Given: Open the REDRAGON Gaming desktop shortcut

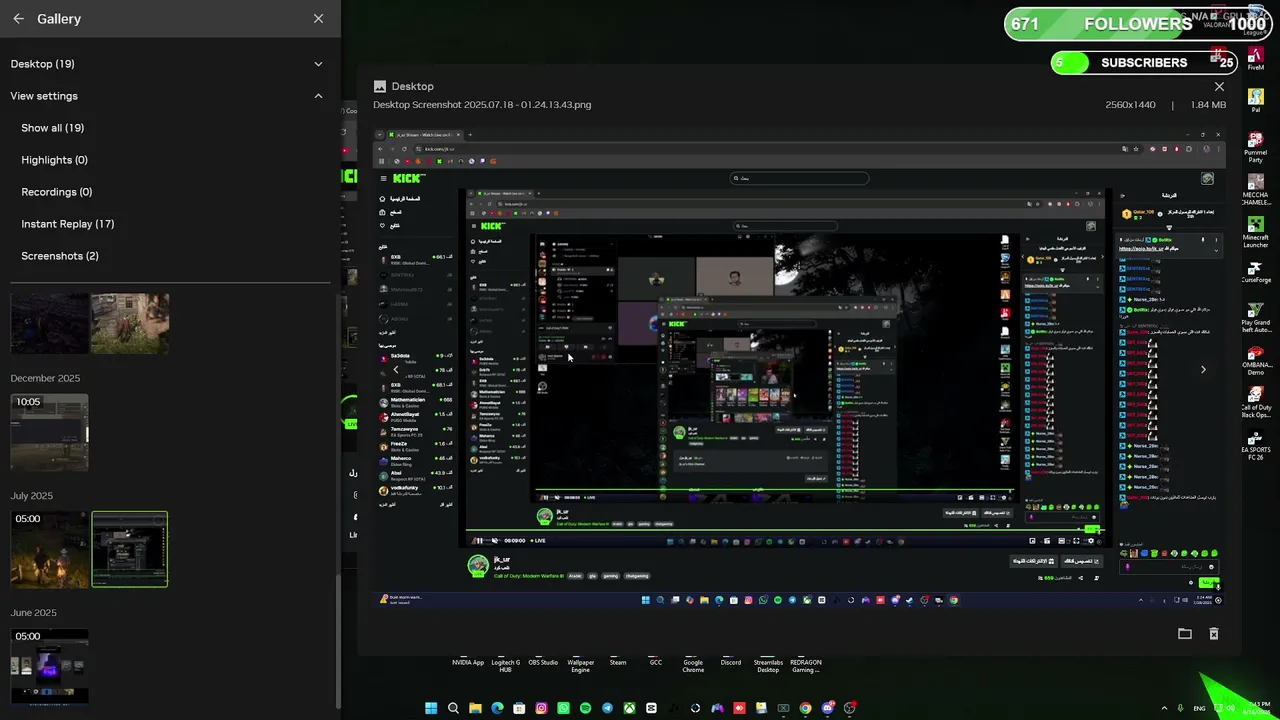Looking at the screenshot, I should tap(806, 666).
